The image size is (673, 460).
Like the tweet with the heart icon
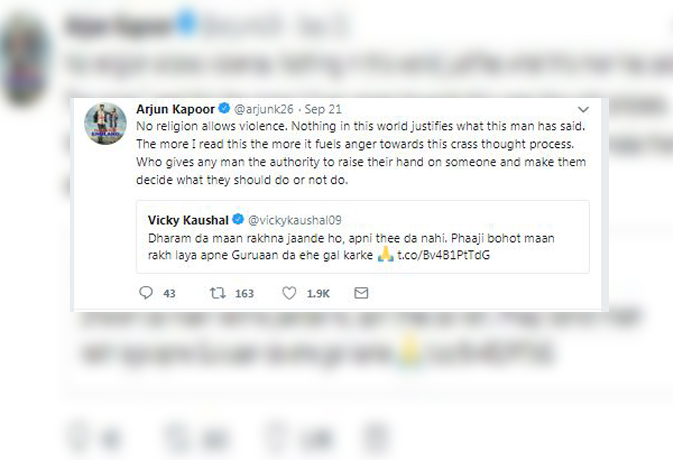(x=289, y=293)
